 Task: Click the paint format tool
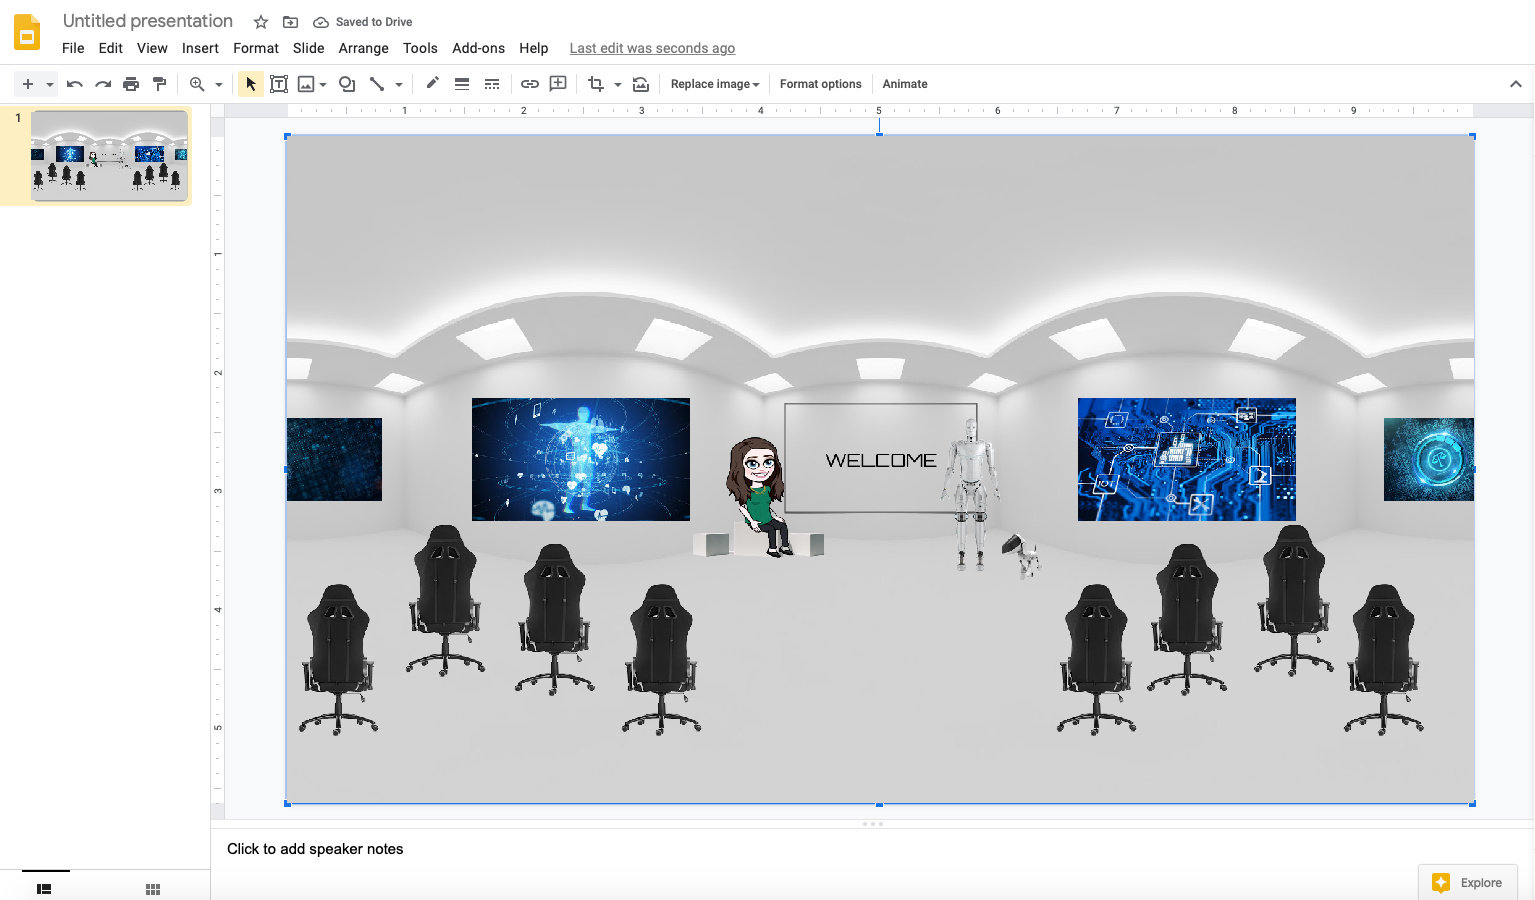[160, 83]
